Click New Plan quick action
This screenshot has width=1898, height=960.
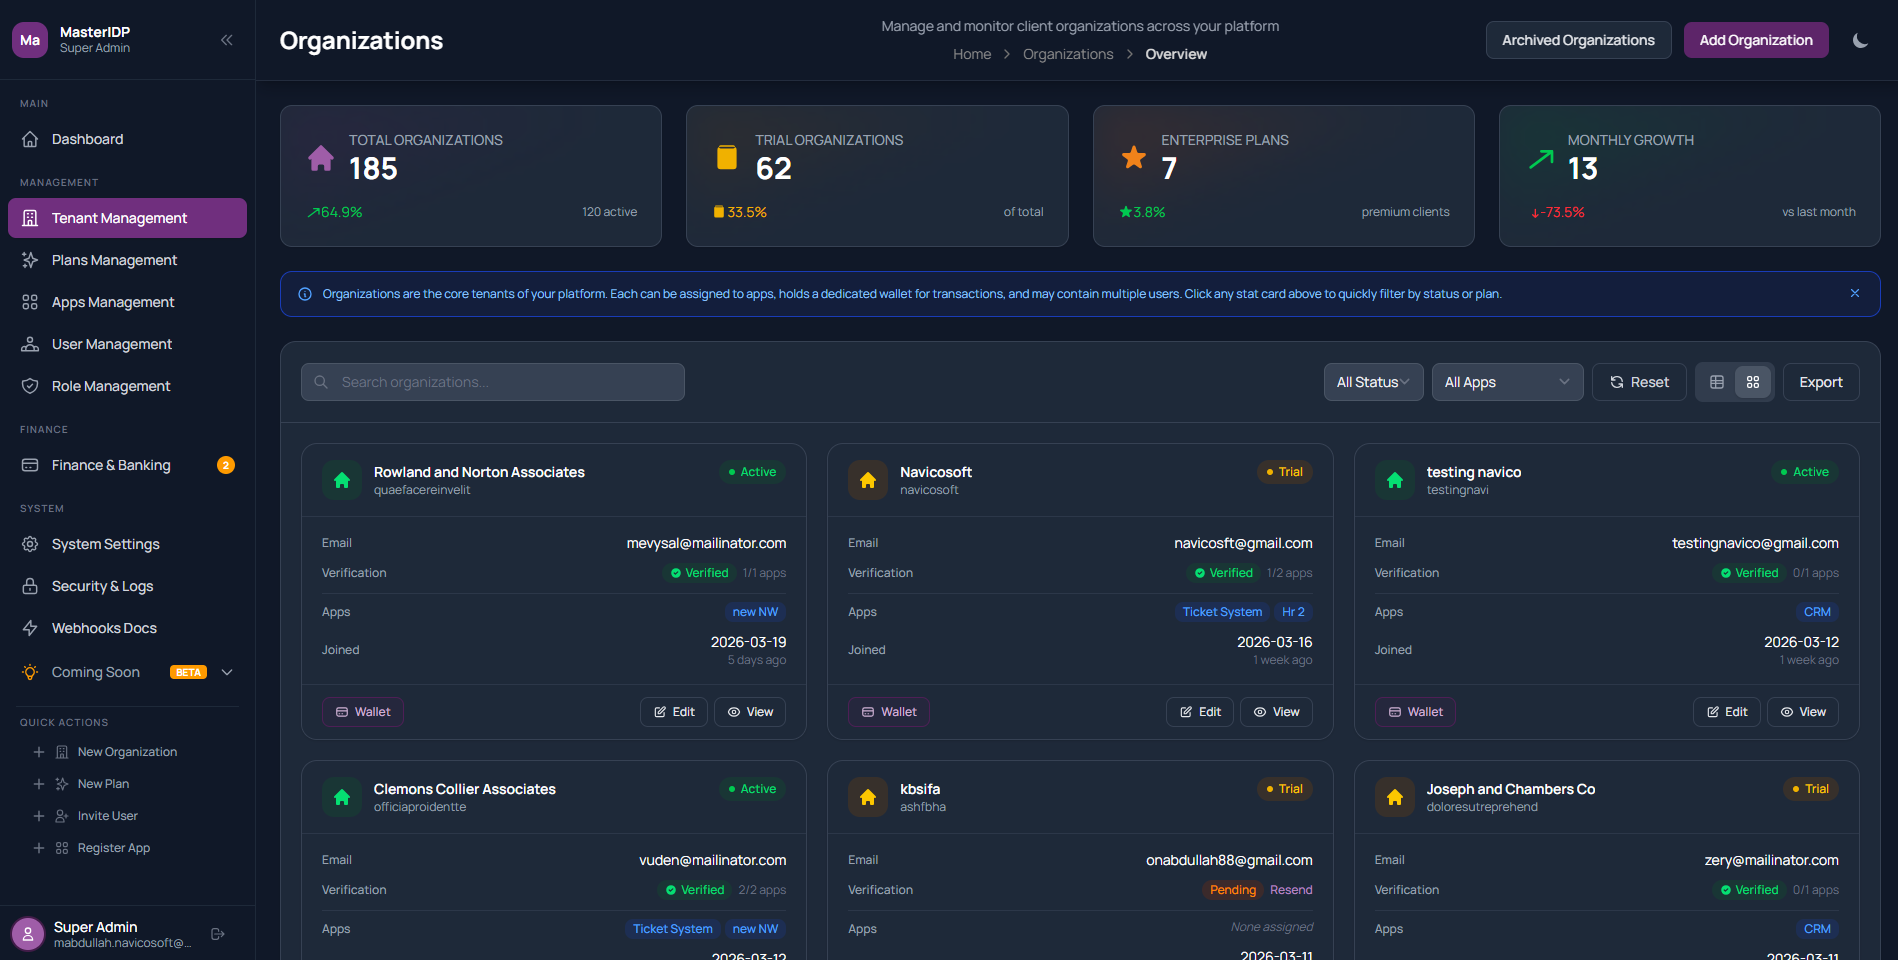click(x=103, y=784)
